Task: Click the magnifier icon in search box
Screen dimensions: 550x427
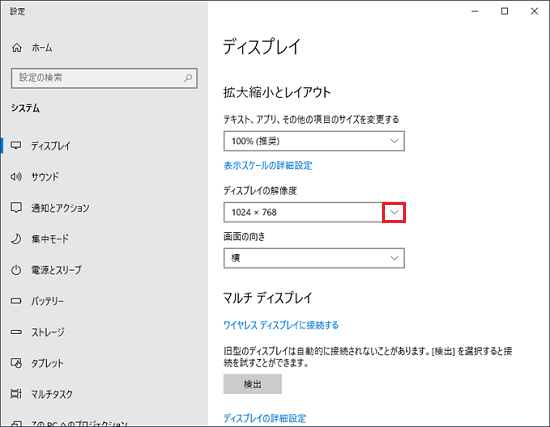Action: pyautogui.click(x=188, y=78)
